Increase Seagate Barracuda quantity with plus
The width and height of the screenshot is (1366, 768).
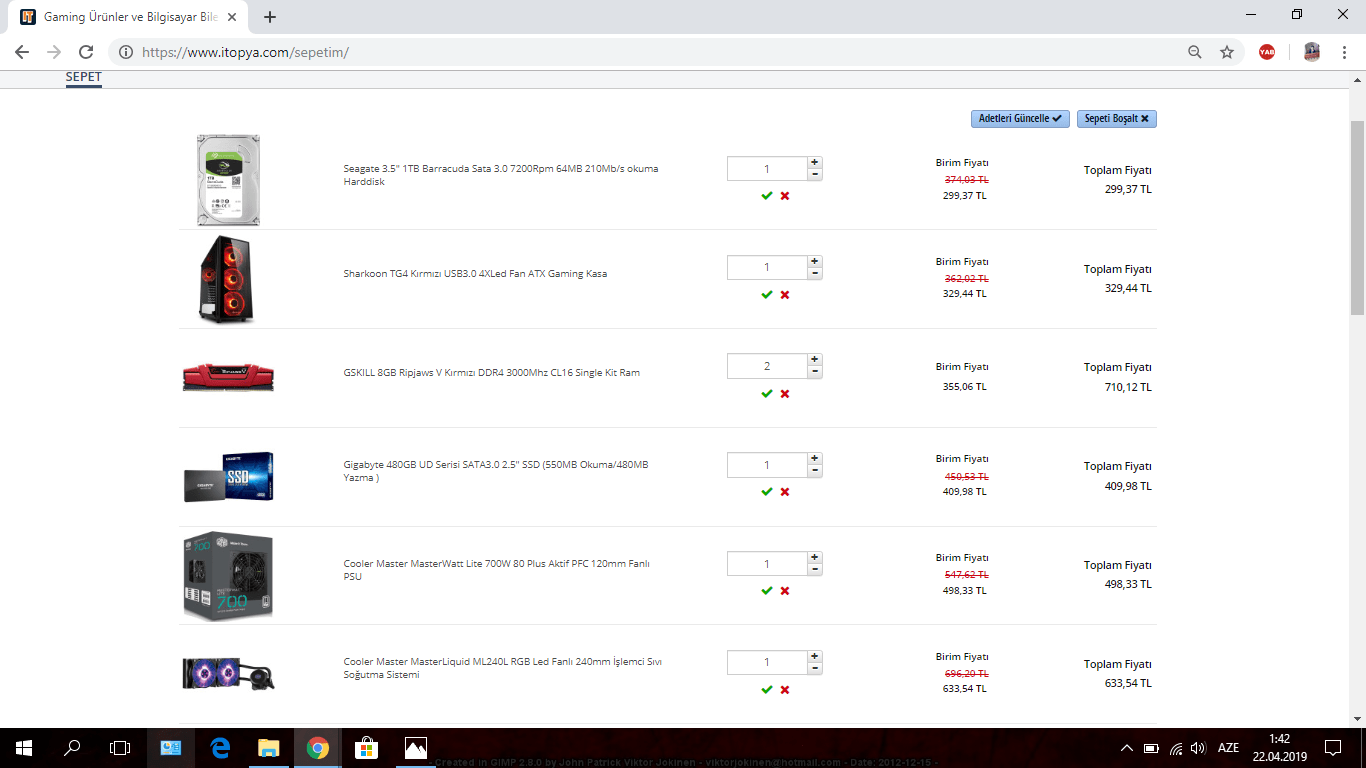[815, 162]
